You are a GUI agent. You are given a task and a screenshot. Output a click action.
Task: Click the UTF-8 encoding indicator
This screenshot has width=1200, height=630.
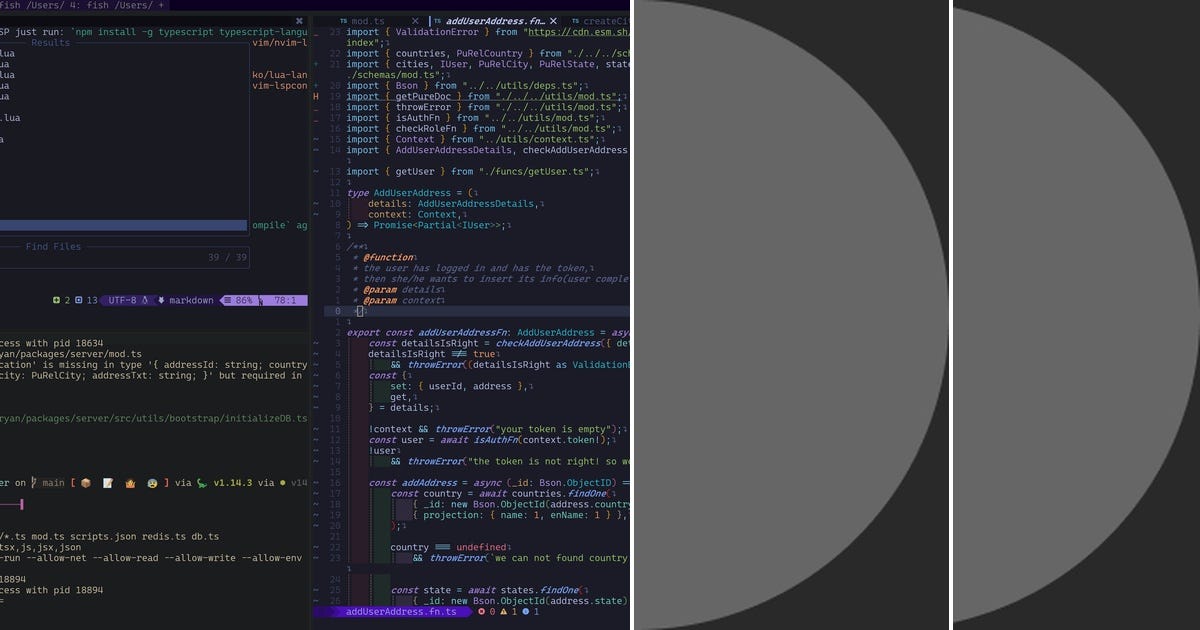click(x=128, y=300)
